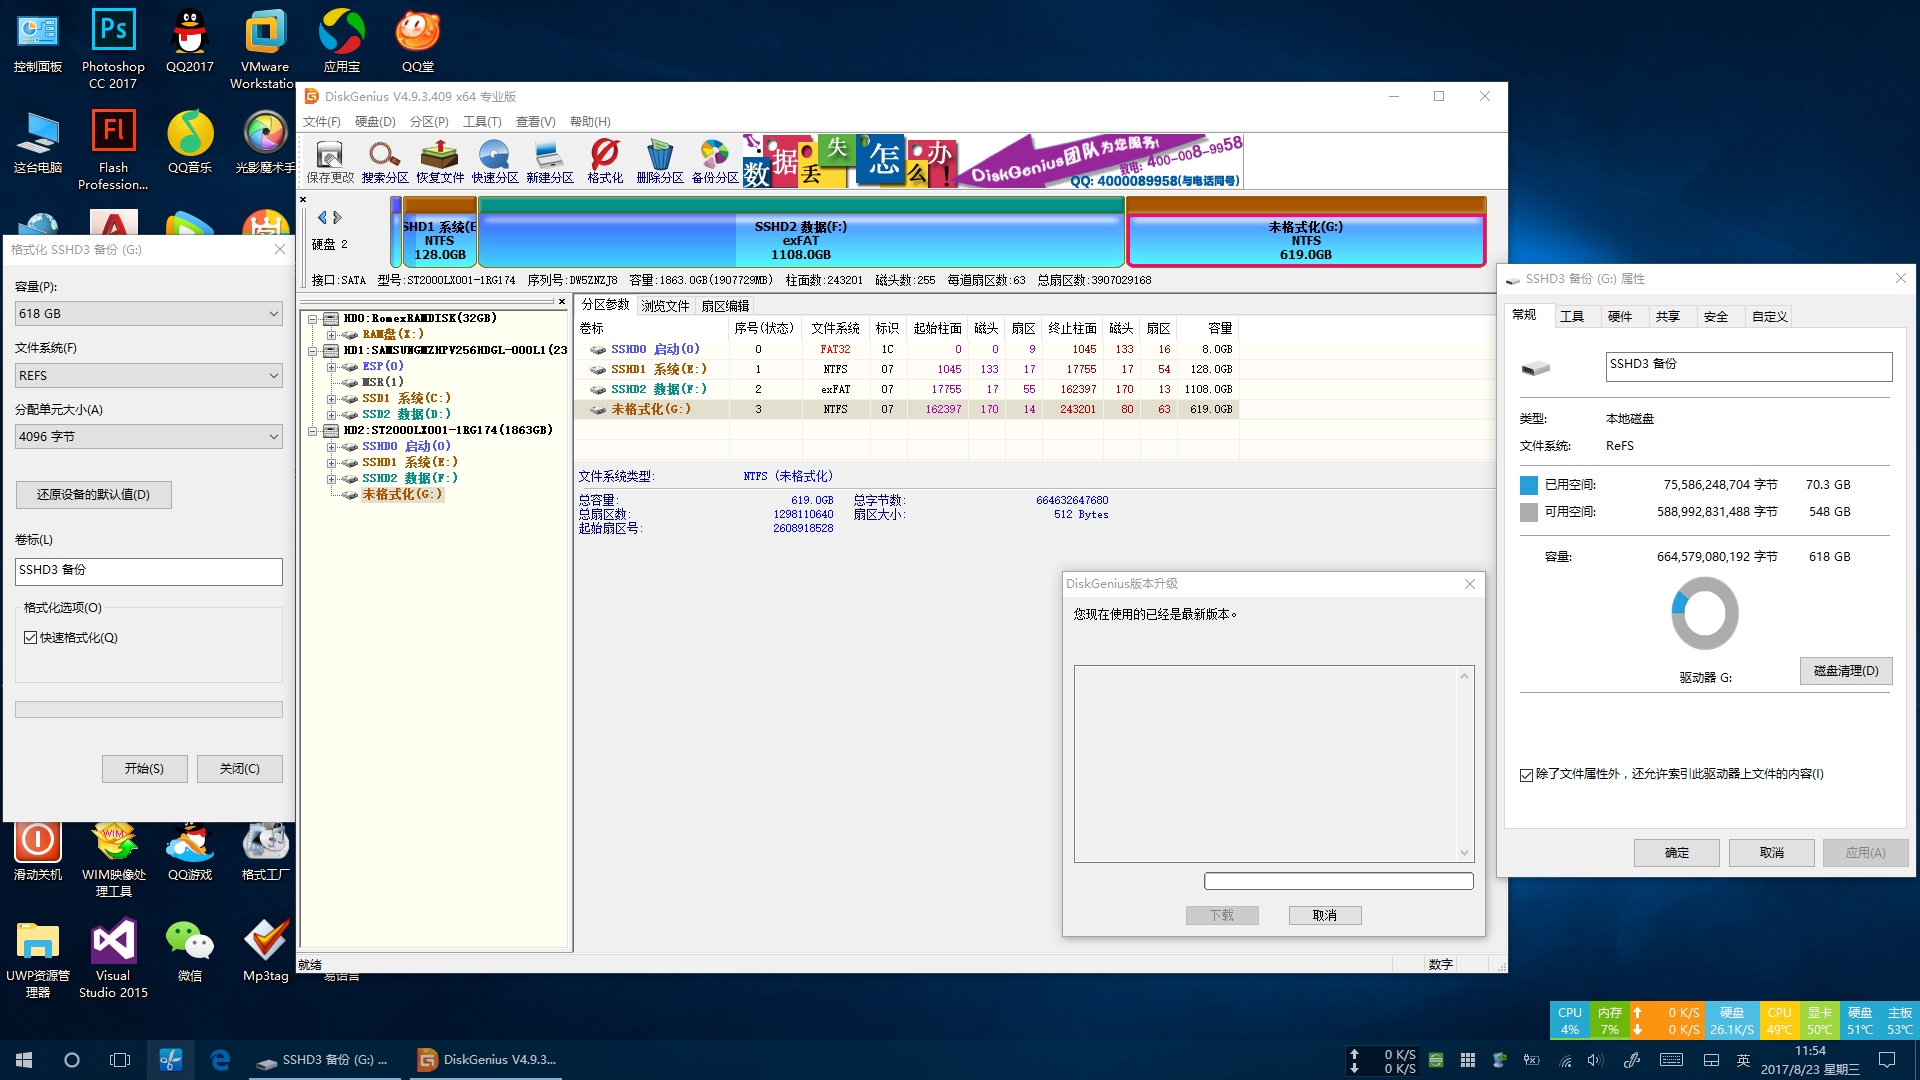Switch to 扇区编辑 tab
This screenshot has width=1920, height=1080.
coord(725,306)
